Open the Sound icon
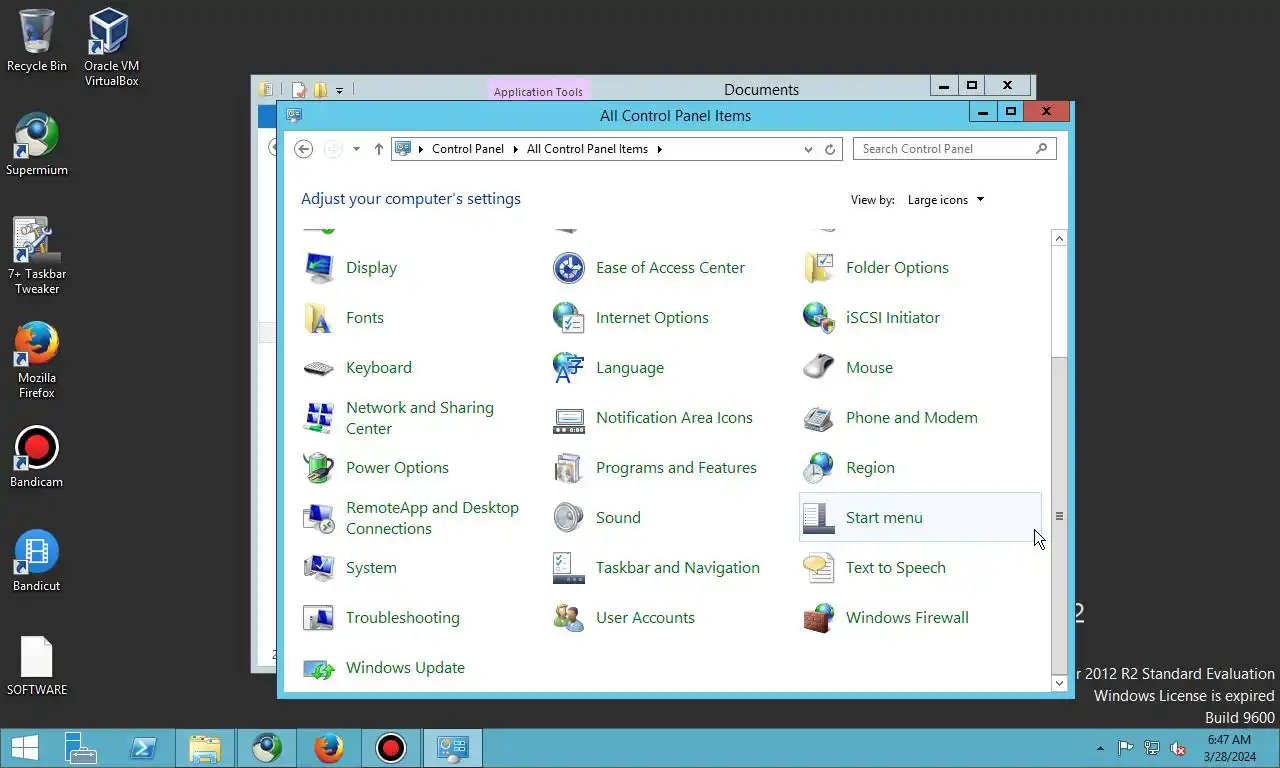Screen dimensions: 1280x768 tap(569, 518)
